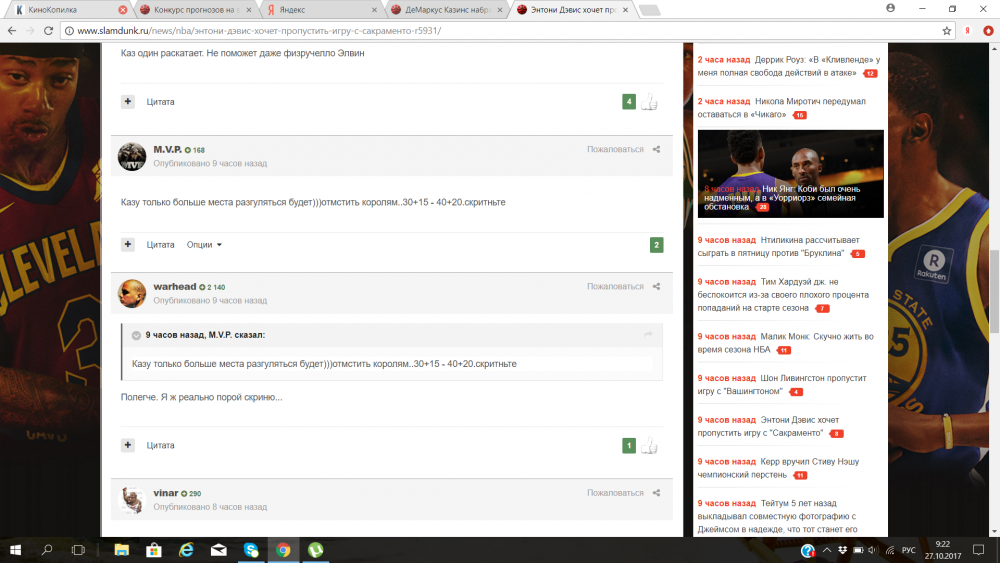Click the share icon on vinar's comment
The width and height of the screenshot is (1000, 563).
point(657,493)
